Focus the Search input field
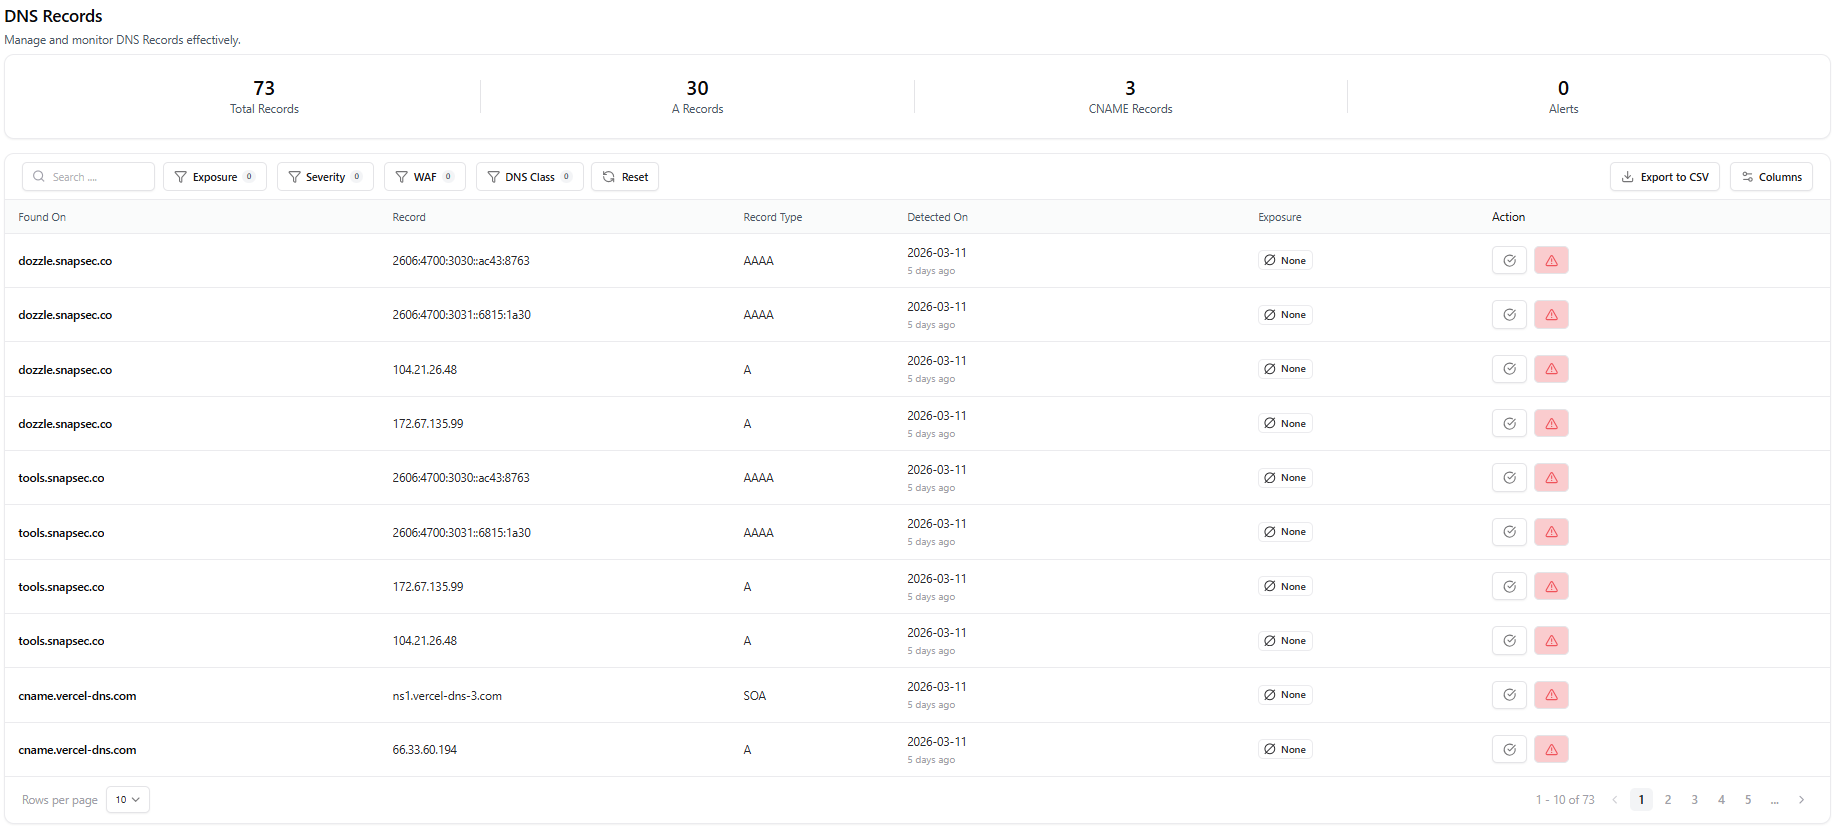The height and width of the screenshot is (828, 1835). 88,177
